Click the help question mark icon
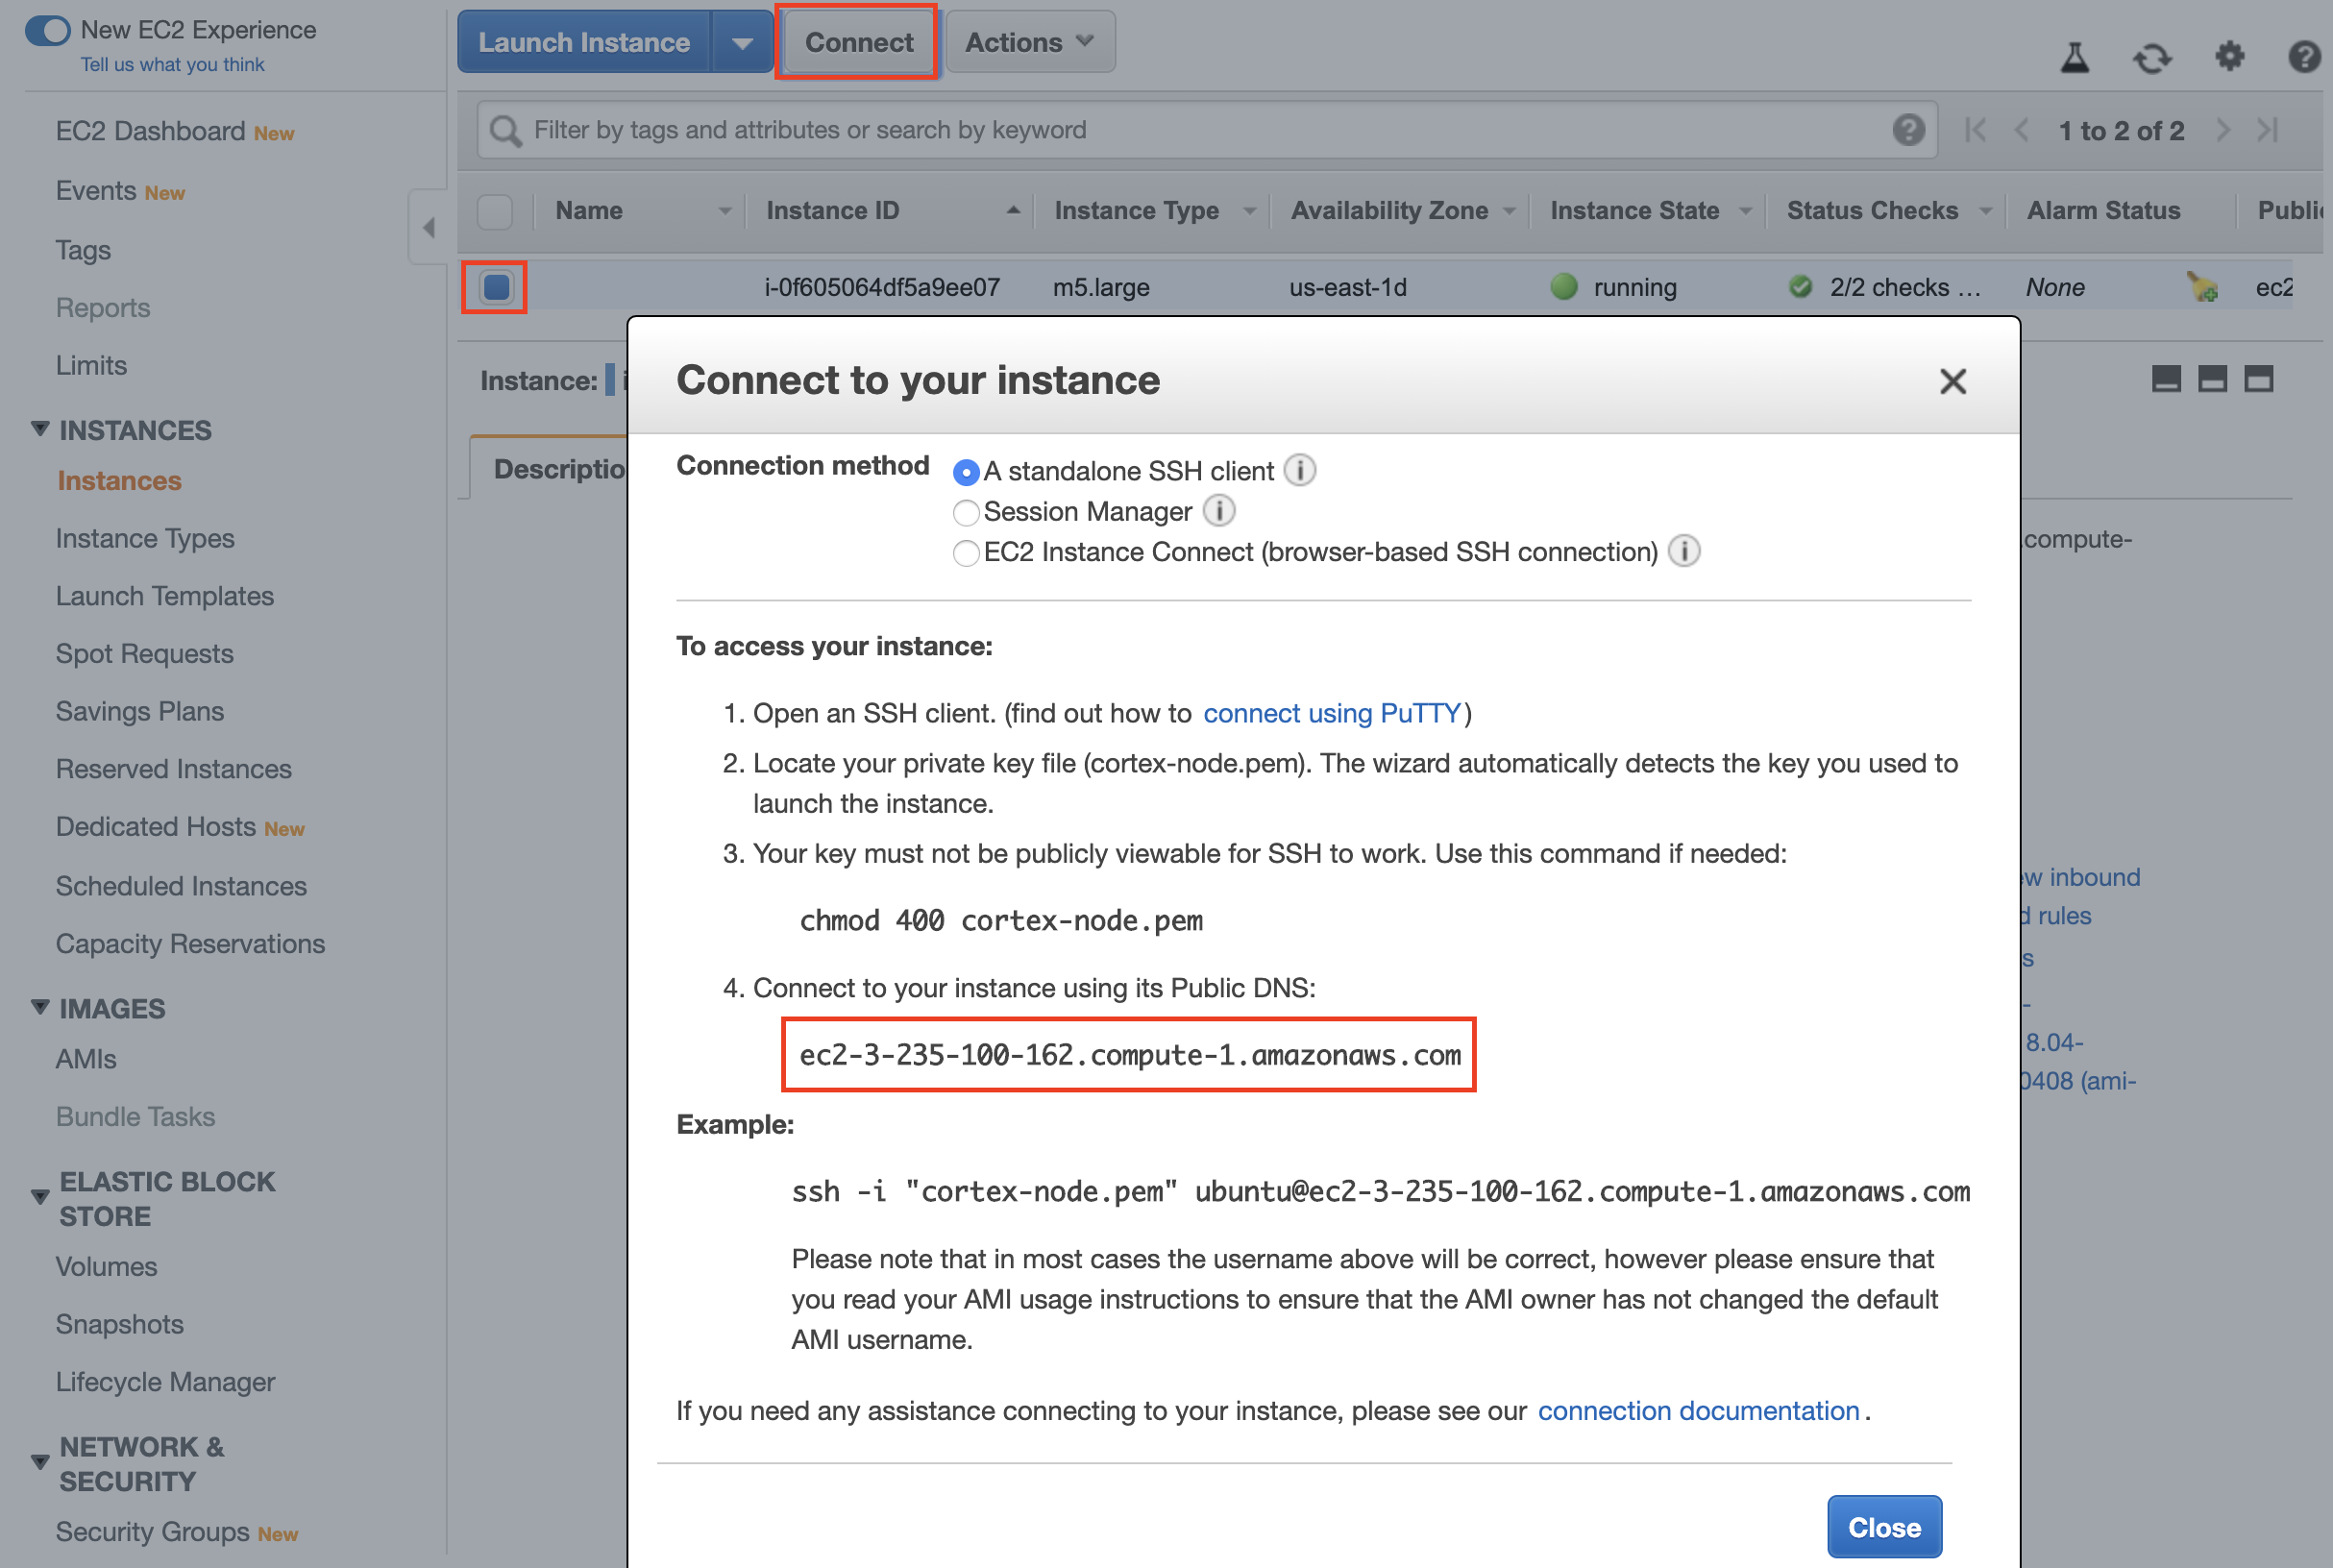Image resolution: width=2333 pixels, height=1568 pixels. tap(2304, 56)
